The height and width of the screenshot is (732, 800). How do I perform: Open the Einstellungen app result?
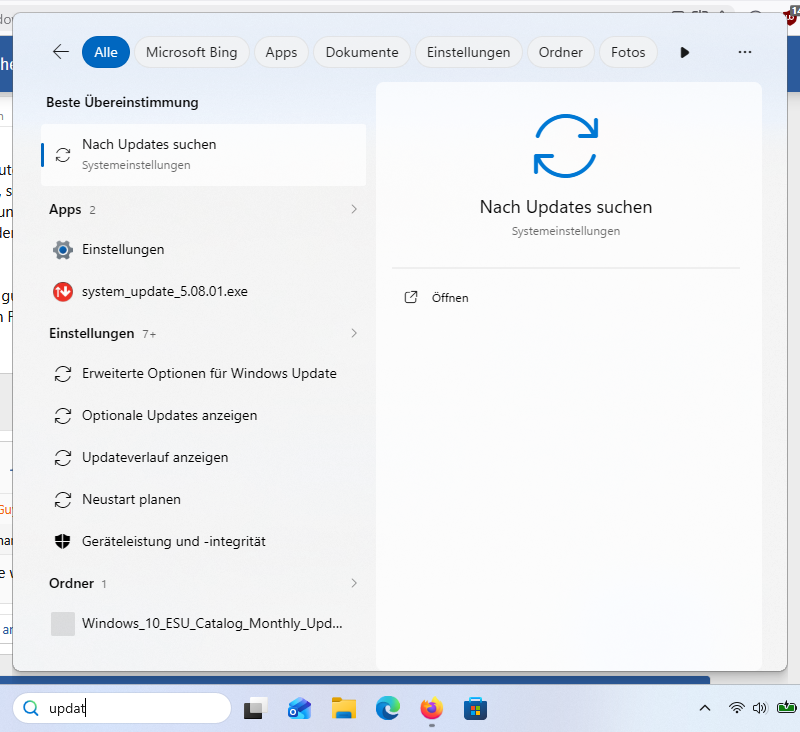pyautogui.click(x=204, y=249)
